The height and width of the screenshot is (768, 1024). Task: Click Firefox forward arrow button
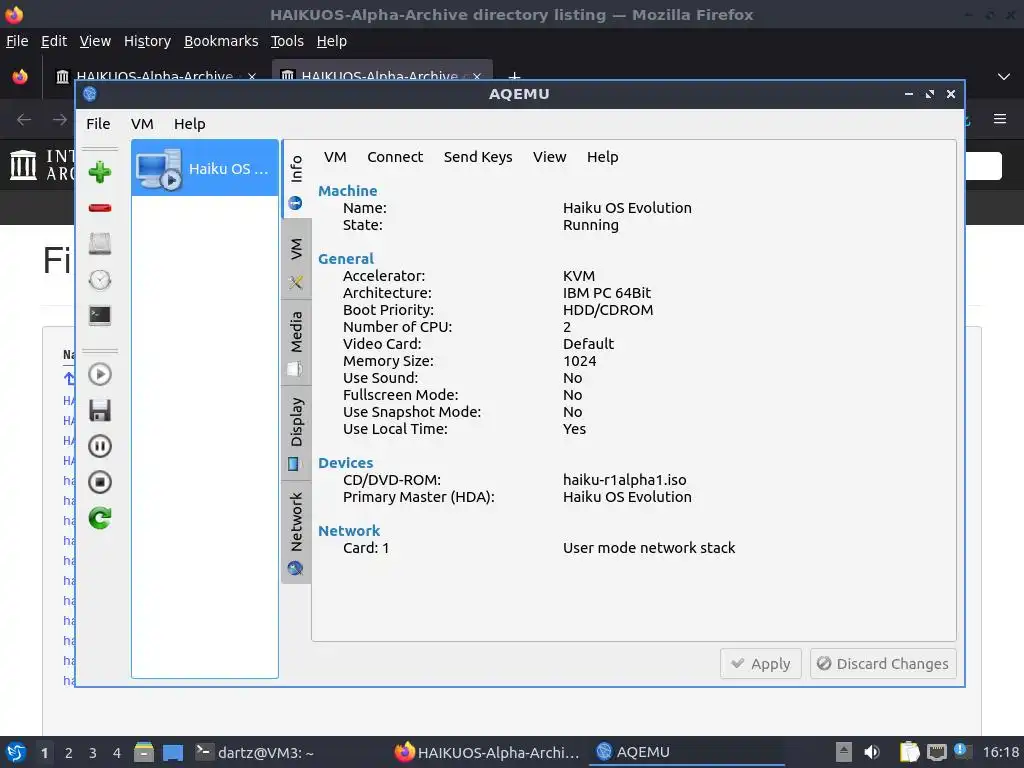pyautogui.click(x=60, y=120)
